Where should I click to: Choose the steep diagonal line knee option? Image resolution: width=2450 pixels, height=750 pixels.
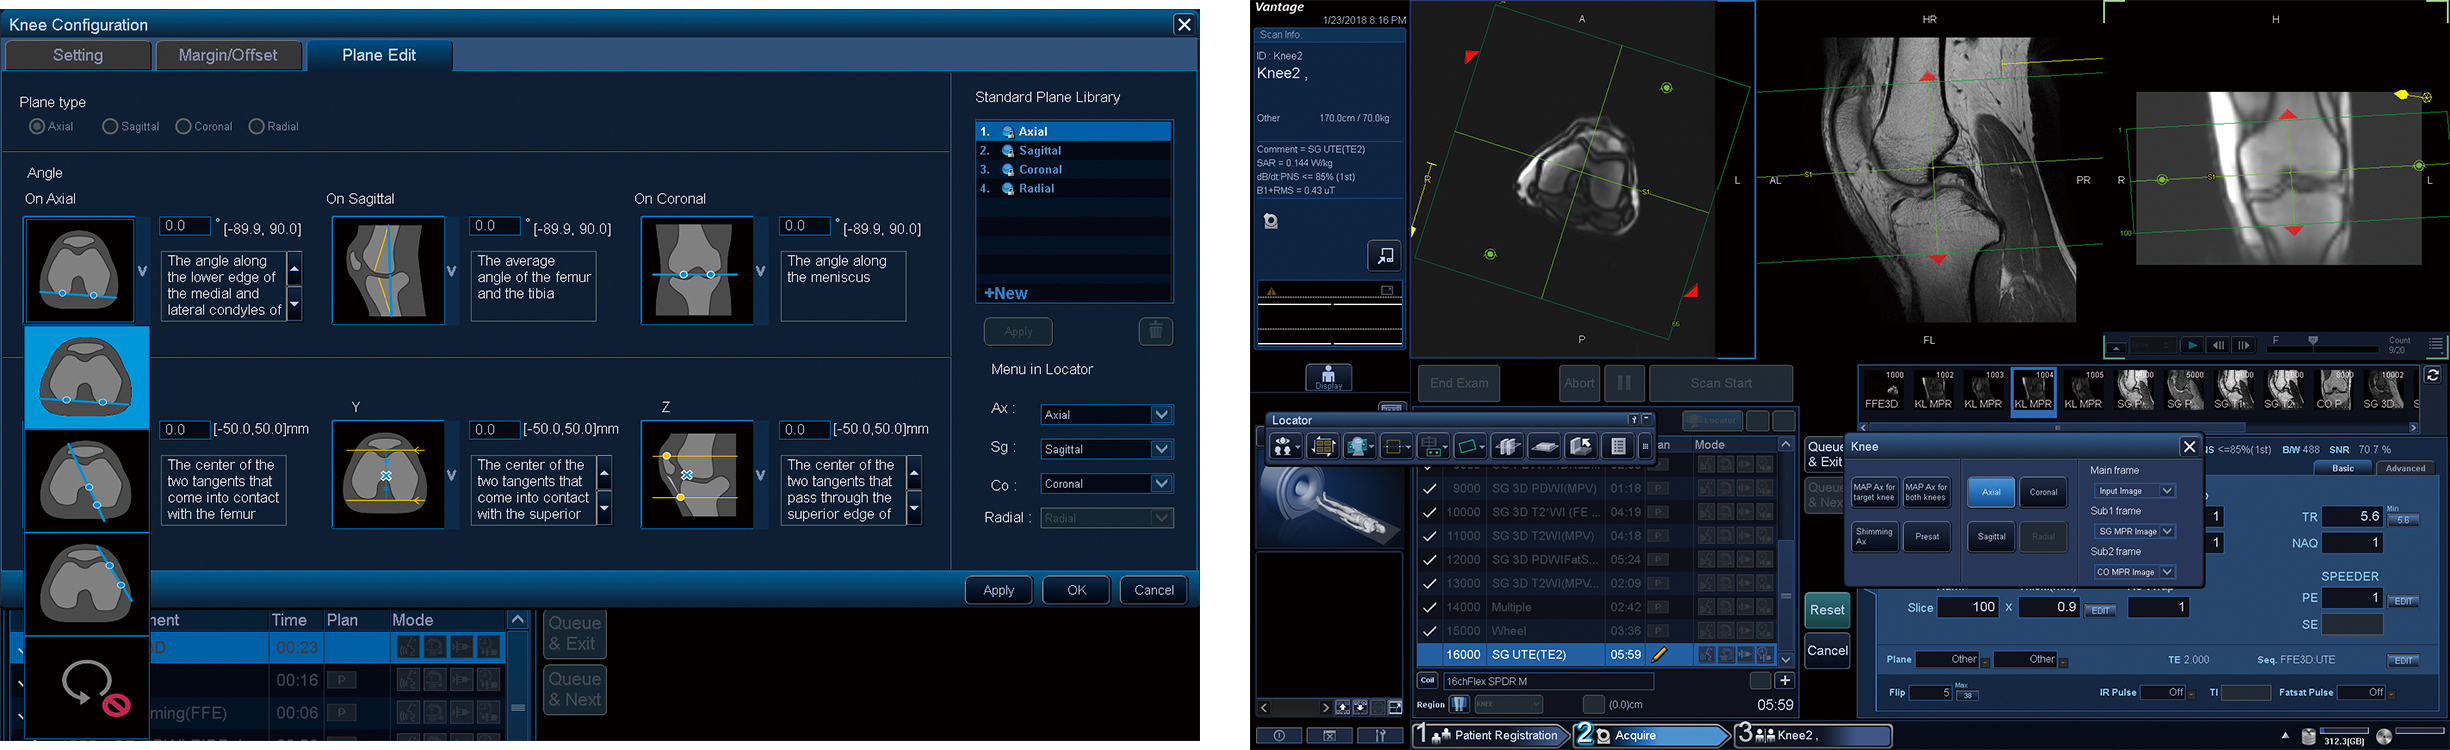pos(87,481)
